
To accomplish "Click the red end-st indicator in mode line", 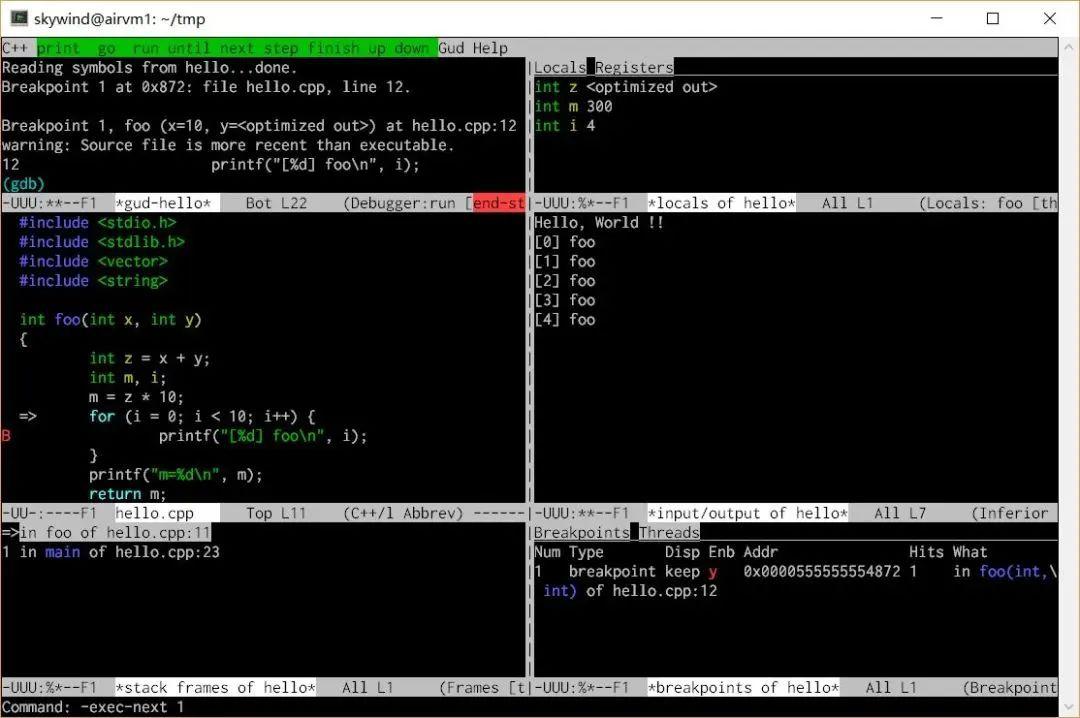I will coord(499,203).
